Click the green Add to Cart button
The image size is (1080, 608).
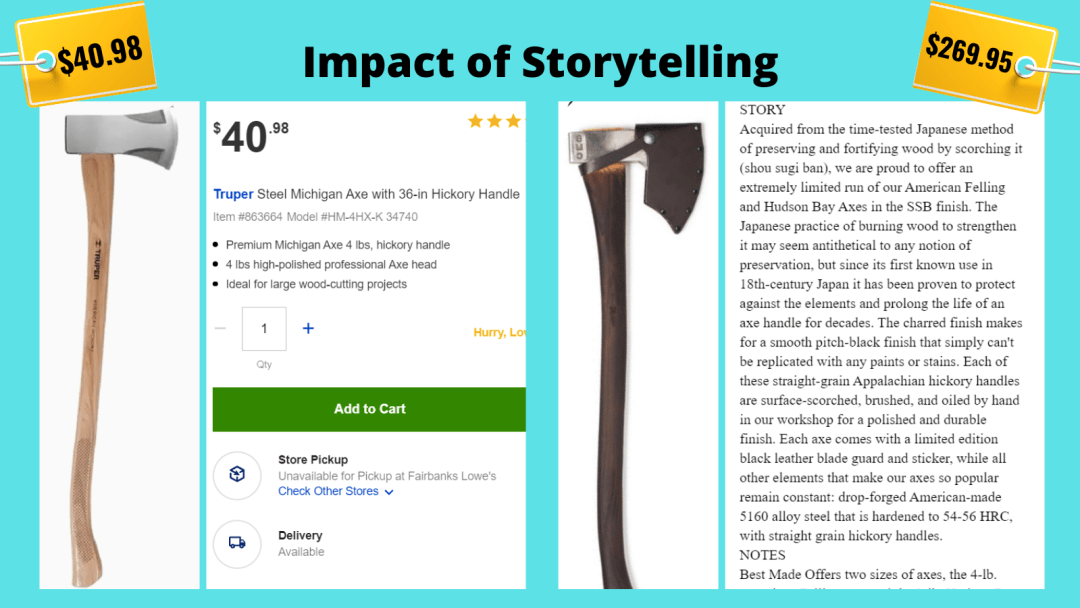(x=369, y=409)
